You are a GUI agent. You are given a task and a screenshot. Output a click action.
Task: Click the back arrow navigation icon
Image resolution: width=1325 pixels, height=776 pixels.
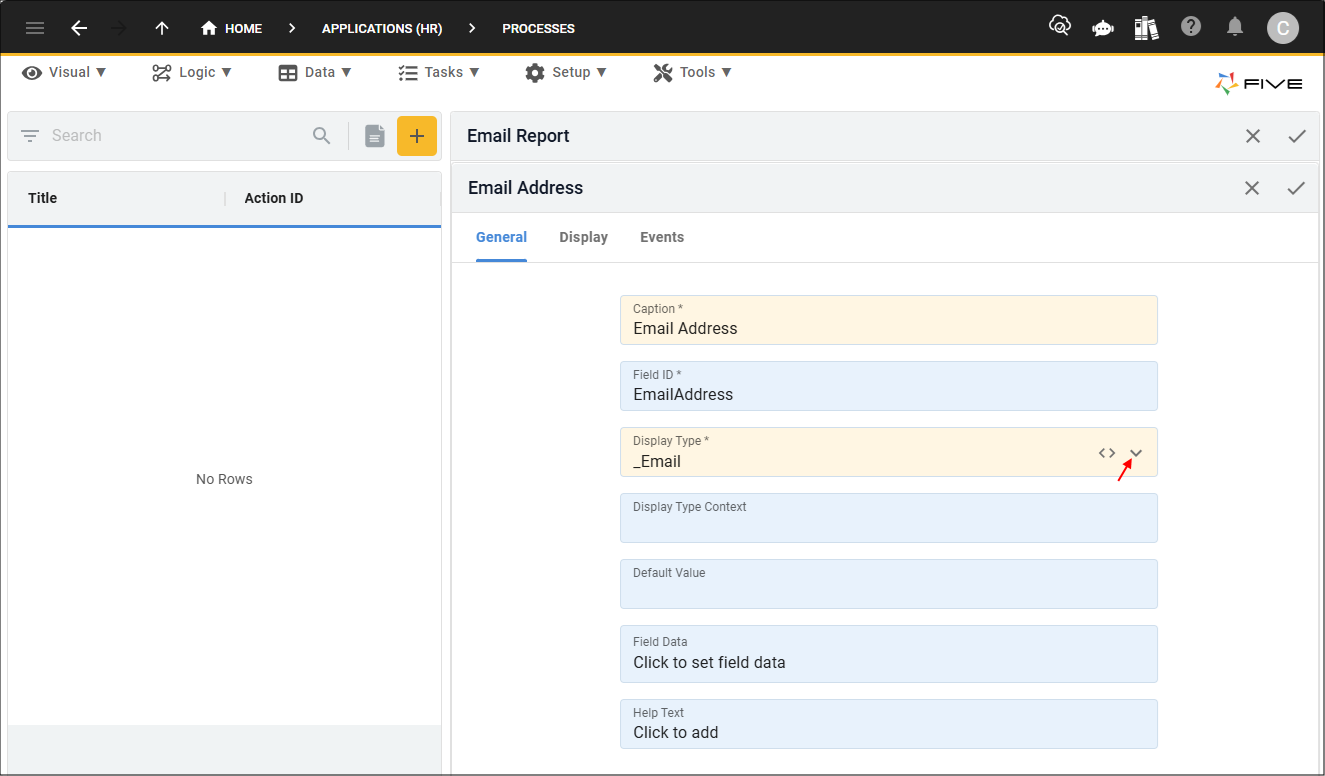point(79,28)
